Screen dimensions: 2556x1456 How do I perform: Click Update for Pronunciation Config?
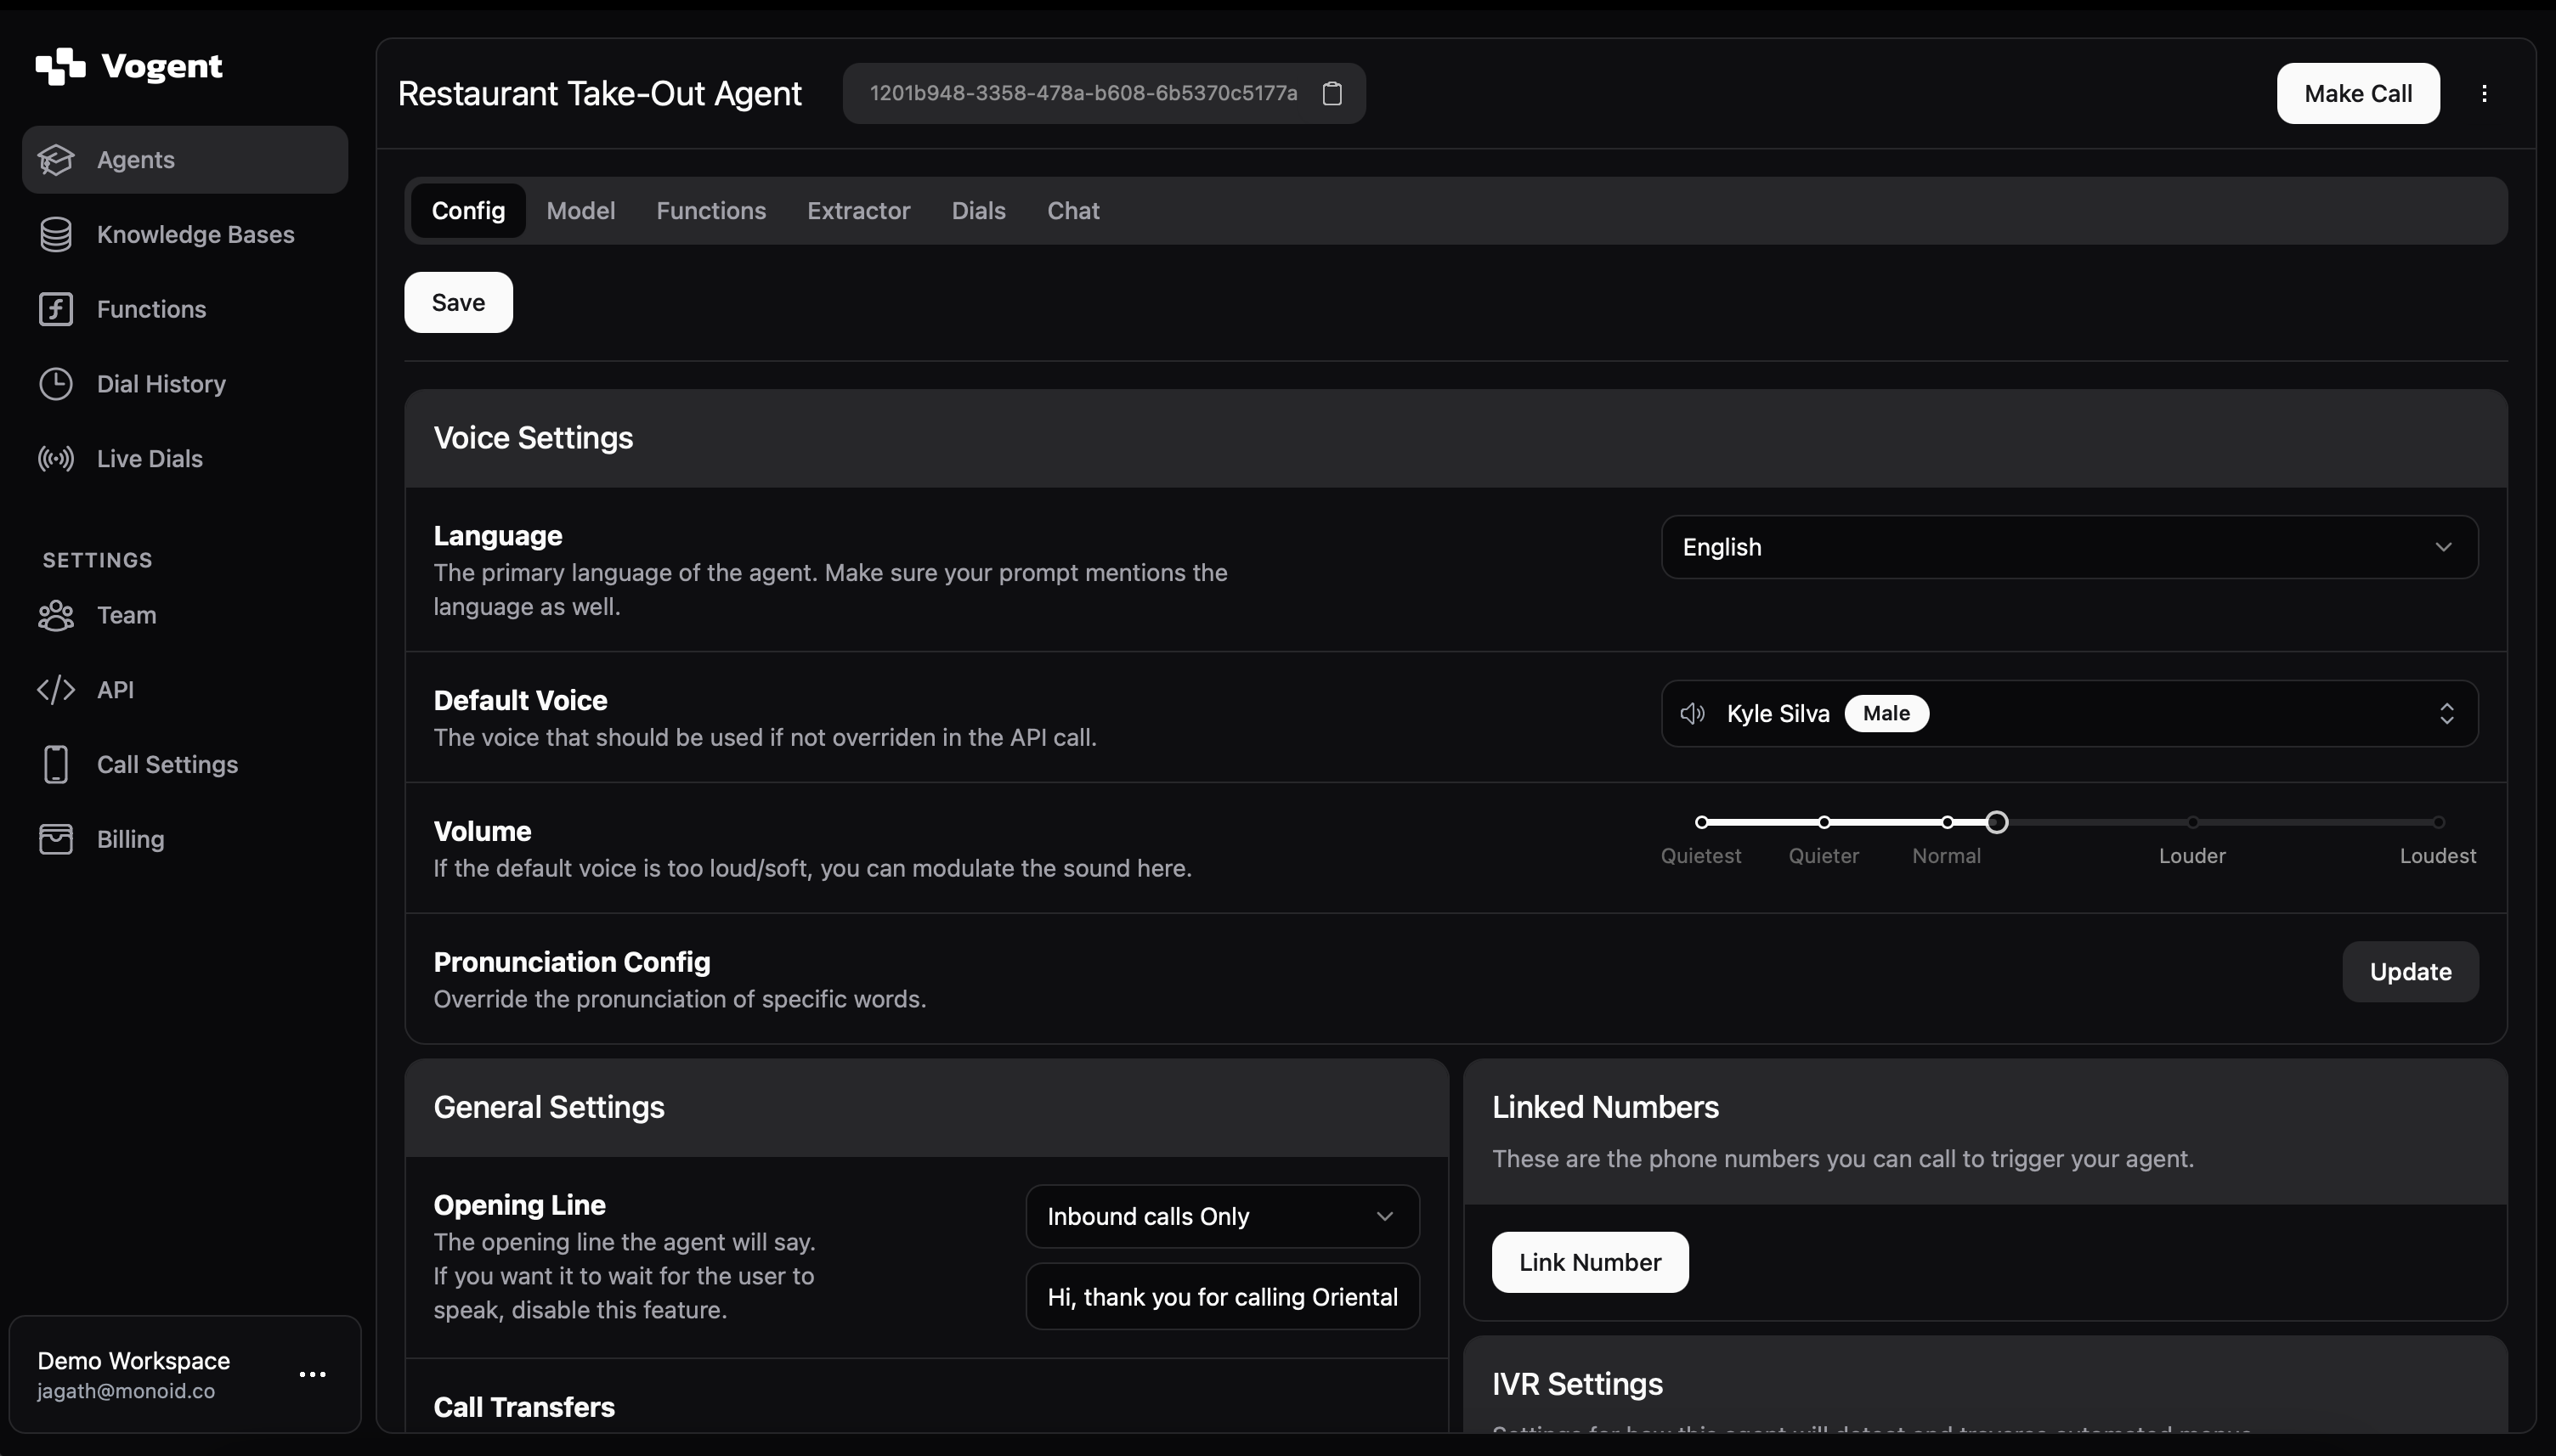pyautogui.click(x=2409, y=972)
